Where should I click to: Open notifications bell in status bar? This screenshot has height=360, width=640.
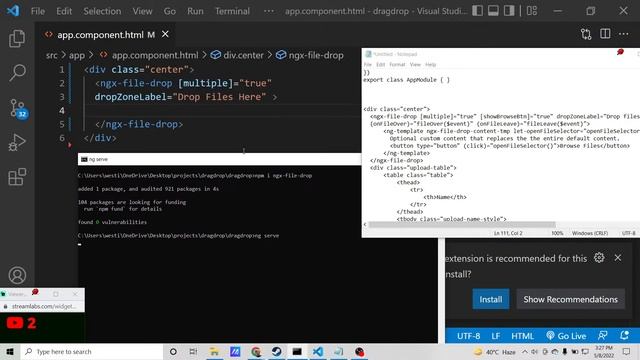click(624, 336)
